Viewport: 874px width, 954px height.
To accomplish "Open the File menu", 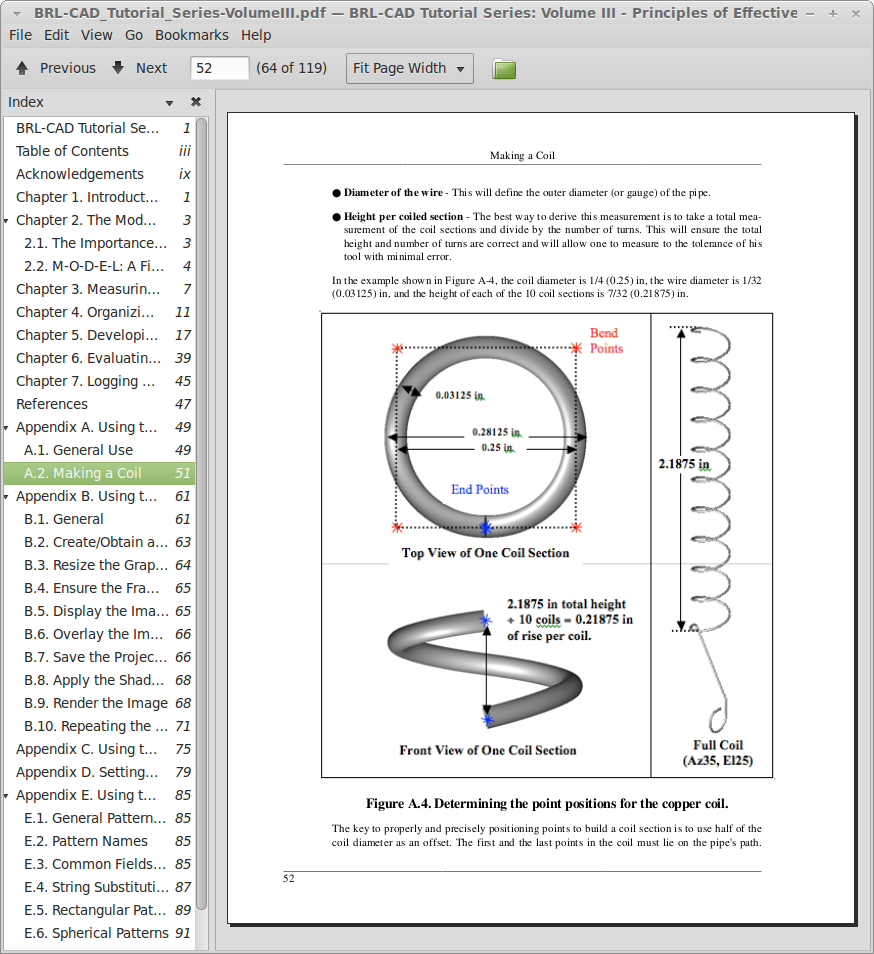I will [20, 35].
